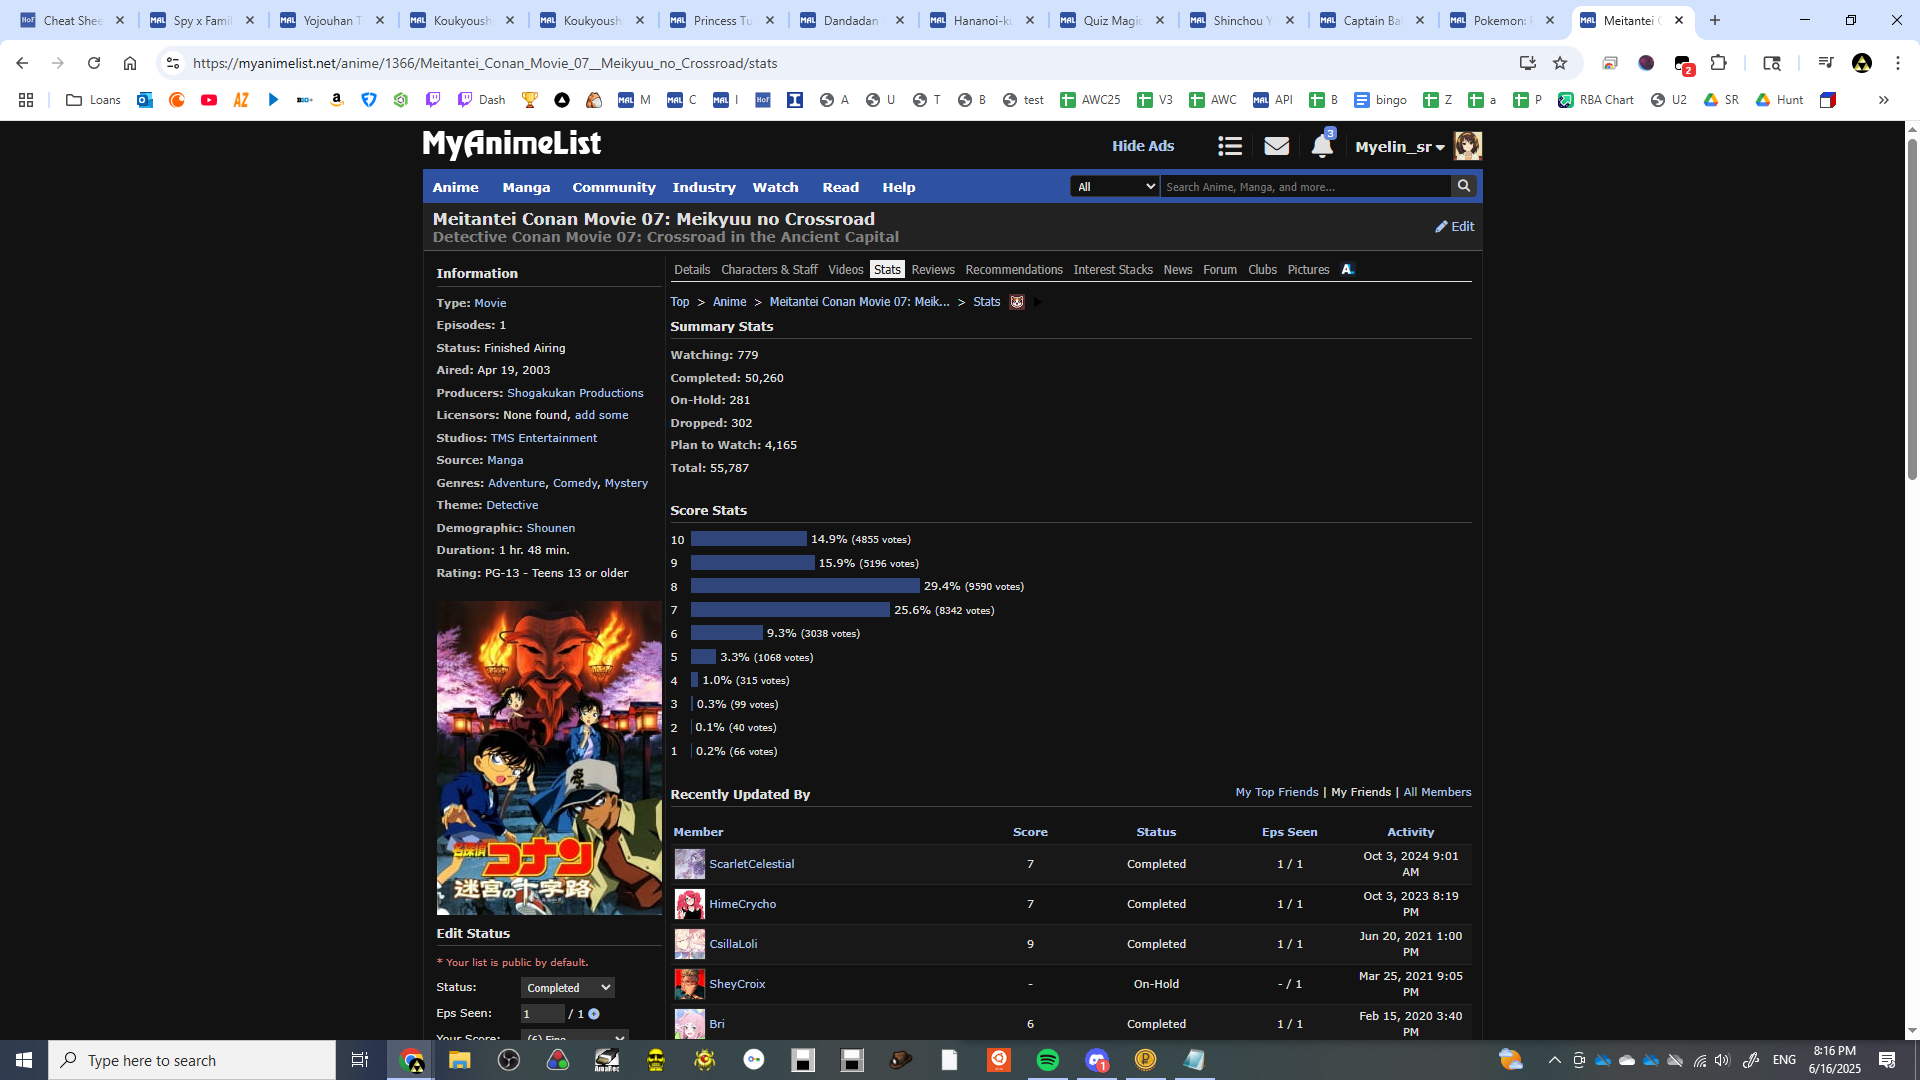Expand the Status Completed dropdown
The image size is (1920, 1080).
click(x=567, y=988)
